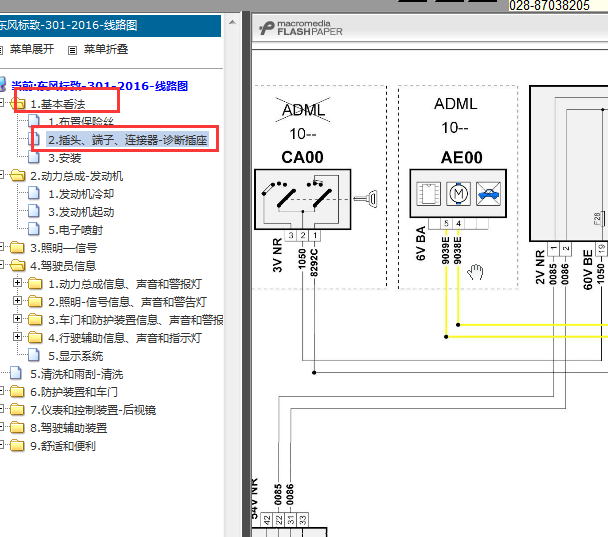Viewport: 608px width, 537px height.
Task: Click the AE00 motor M icon
Action: pos(458,193)
